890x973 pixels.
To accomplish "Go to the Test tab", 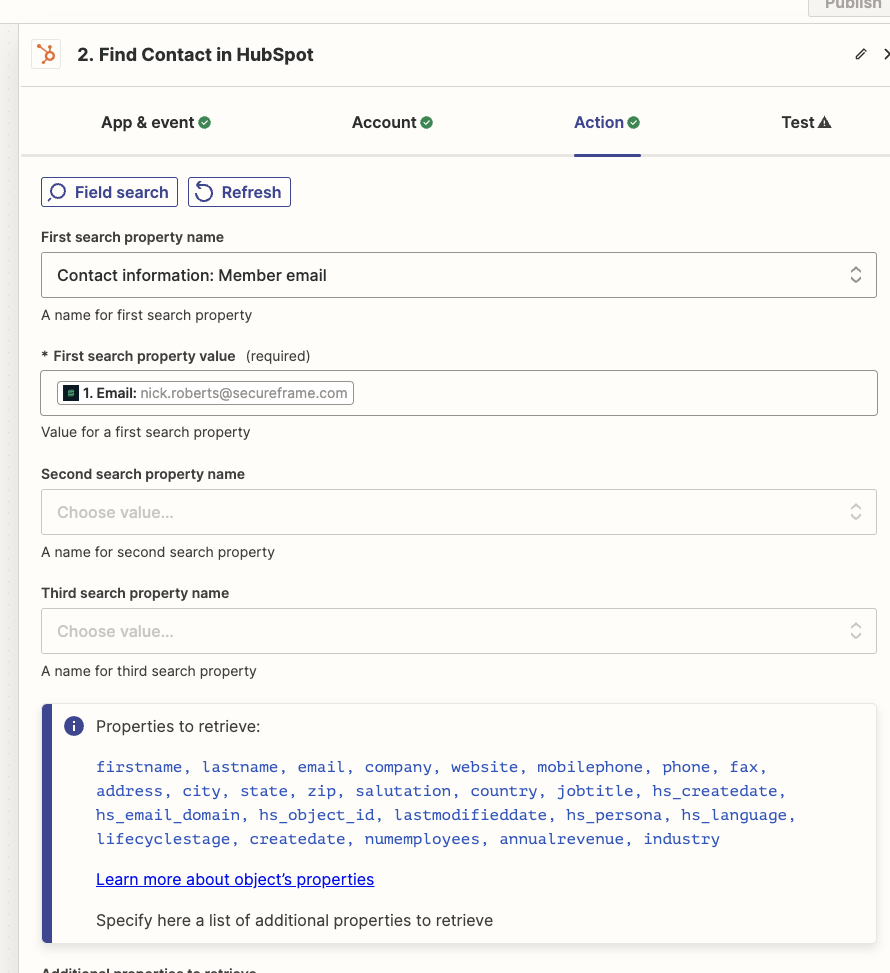I will pyautogui.click(x=806, y=122).
